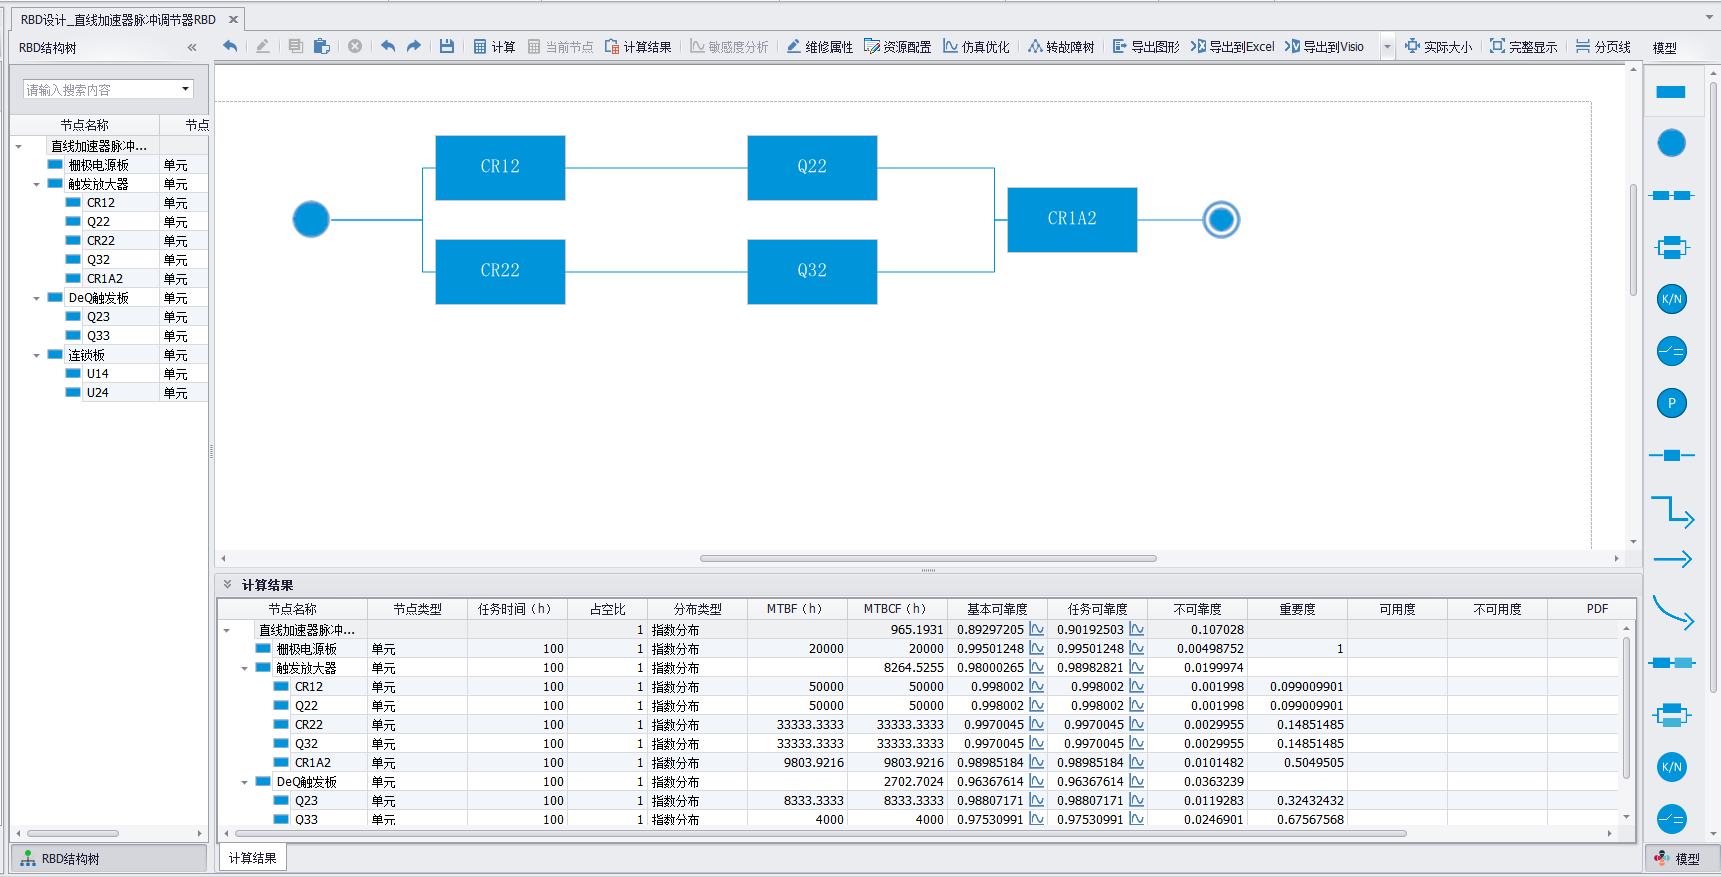Image resolution: width=1721 pixels, height=877 pixels.
Task: Export to Excel via 导出到Excel
Action: pos(1232,47)
